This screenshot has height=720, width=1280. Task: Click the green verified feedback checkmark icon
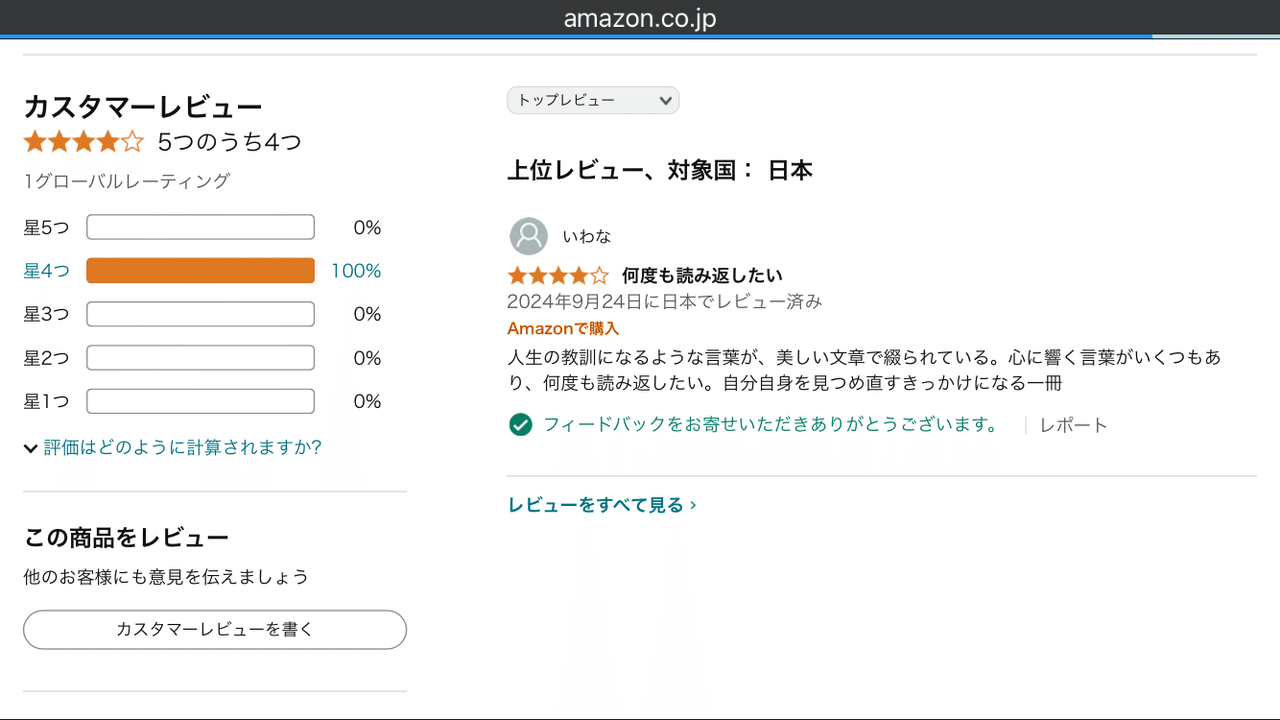[x=520, y=424]
